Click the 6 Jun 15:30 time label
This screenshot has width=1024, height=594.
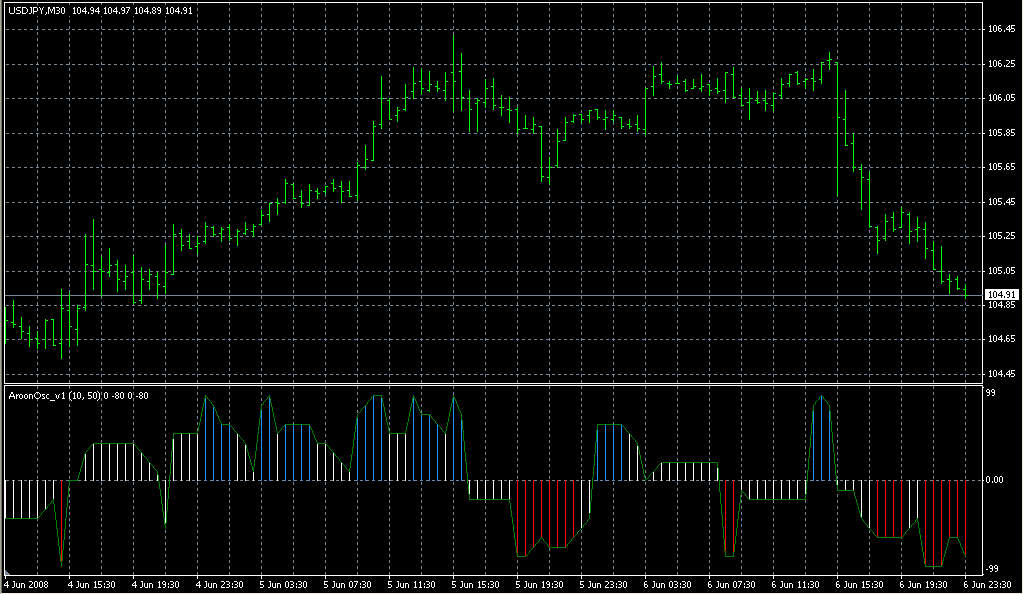coord(859,585)
